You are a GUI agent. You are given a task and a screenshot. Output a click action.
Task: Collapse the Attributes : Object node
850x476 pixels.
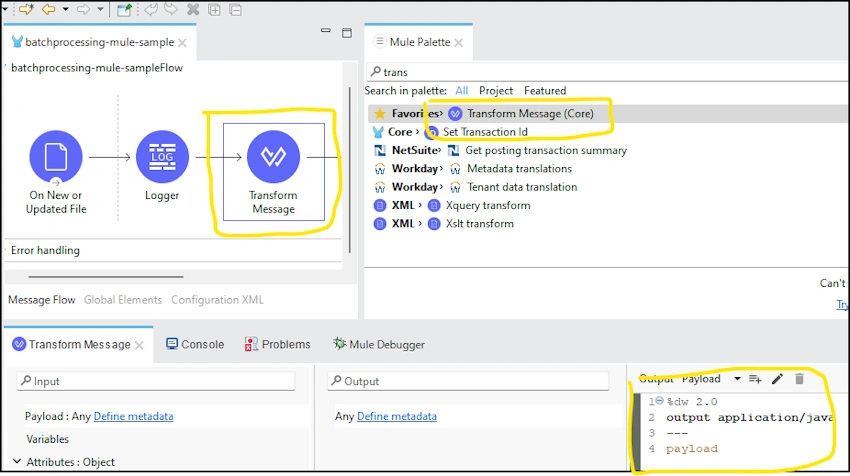pyautogui.click(x=17, y=461)
